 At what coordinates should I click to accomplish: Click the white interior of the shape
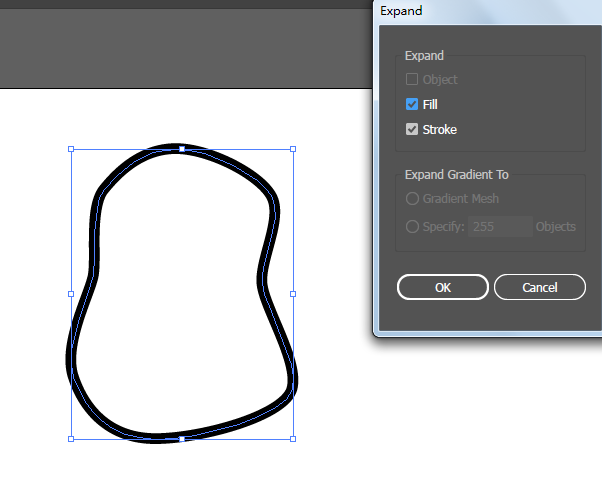pyautogui.click(x=180, y=300)
